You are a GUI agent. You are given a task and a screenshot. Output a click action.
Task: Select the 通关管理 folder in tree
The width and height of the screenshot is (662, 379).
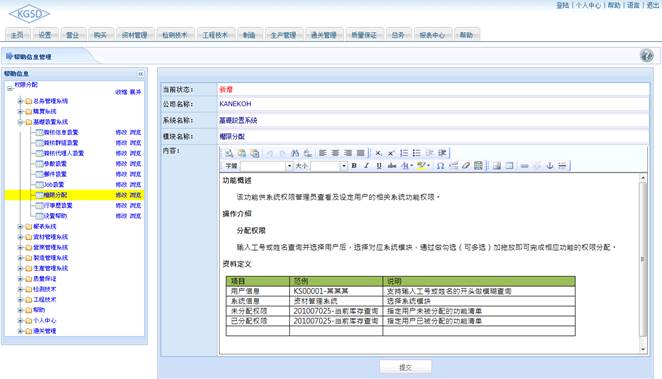[x=45, y=331]
